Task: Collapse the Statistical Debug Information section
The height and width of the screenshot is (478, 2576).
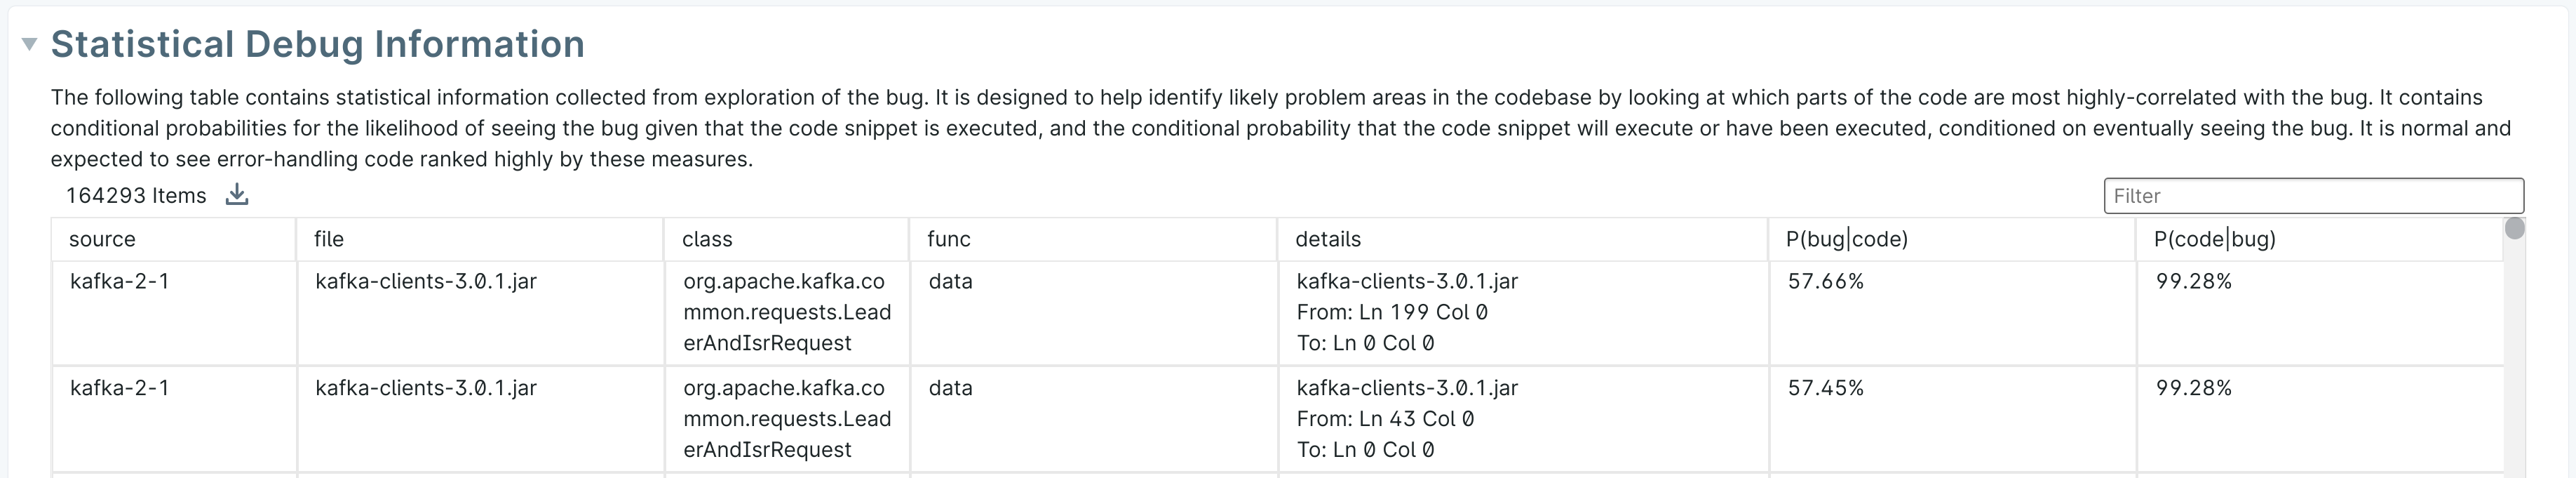Action: pos(30,44)
